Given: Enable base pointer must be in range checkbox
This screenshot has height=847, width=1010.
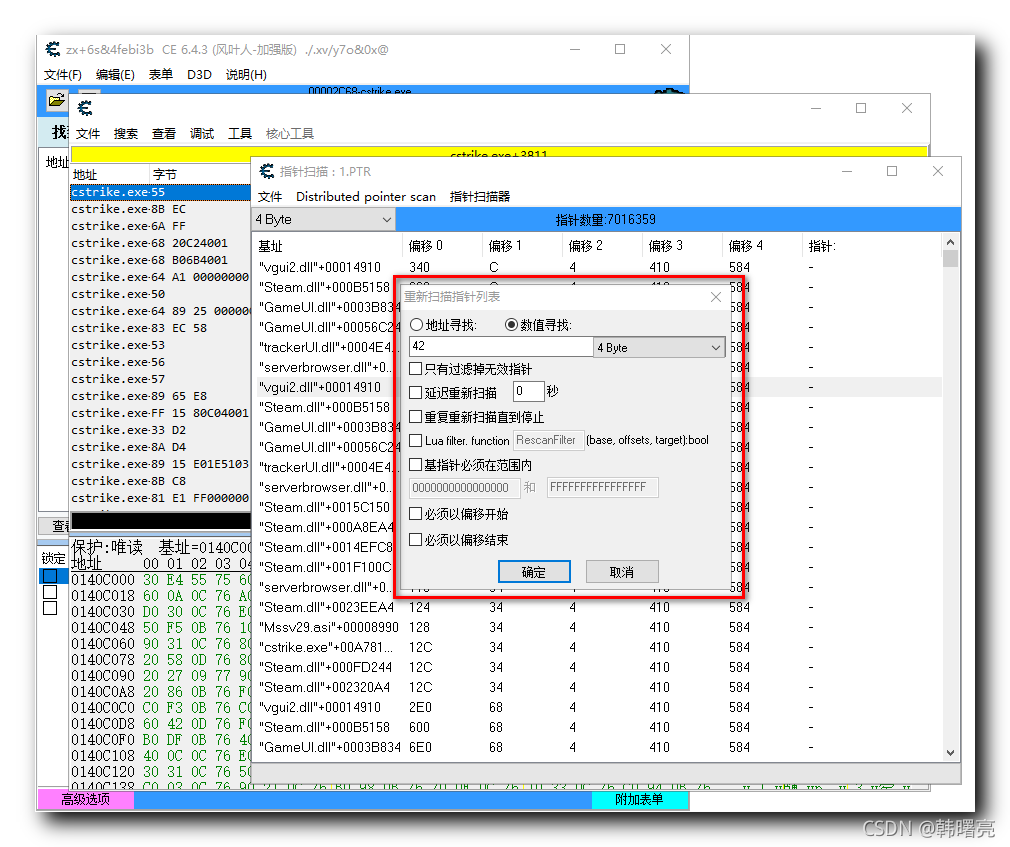Looking at the screenshot, I should pos(416,464).
